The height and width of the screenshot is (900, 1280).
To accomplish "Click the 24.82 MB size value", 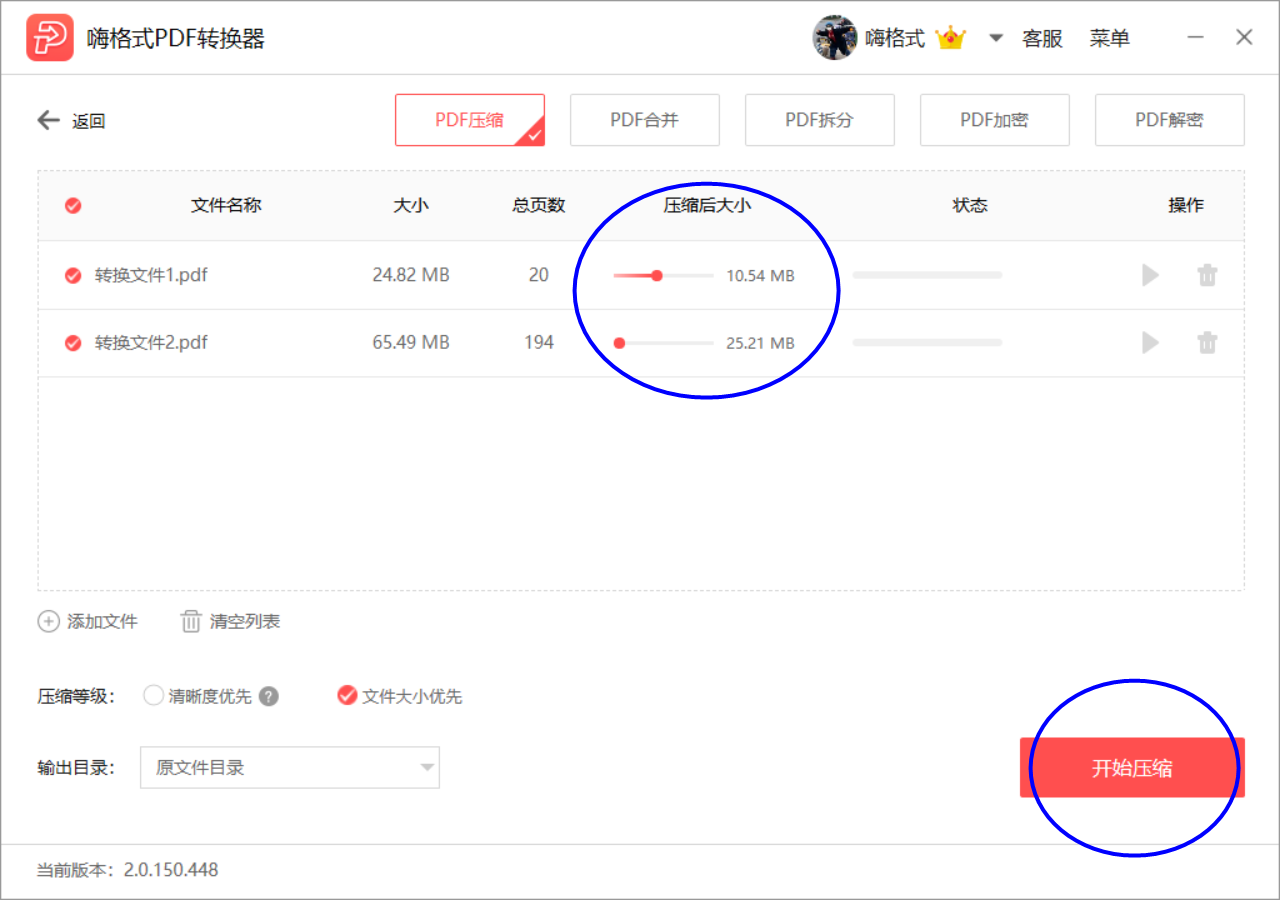I will click(411, 275).
